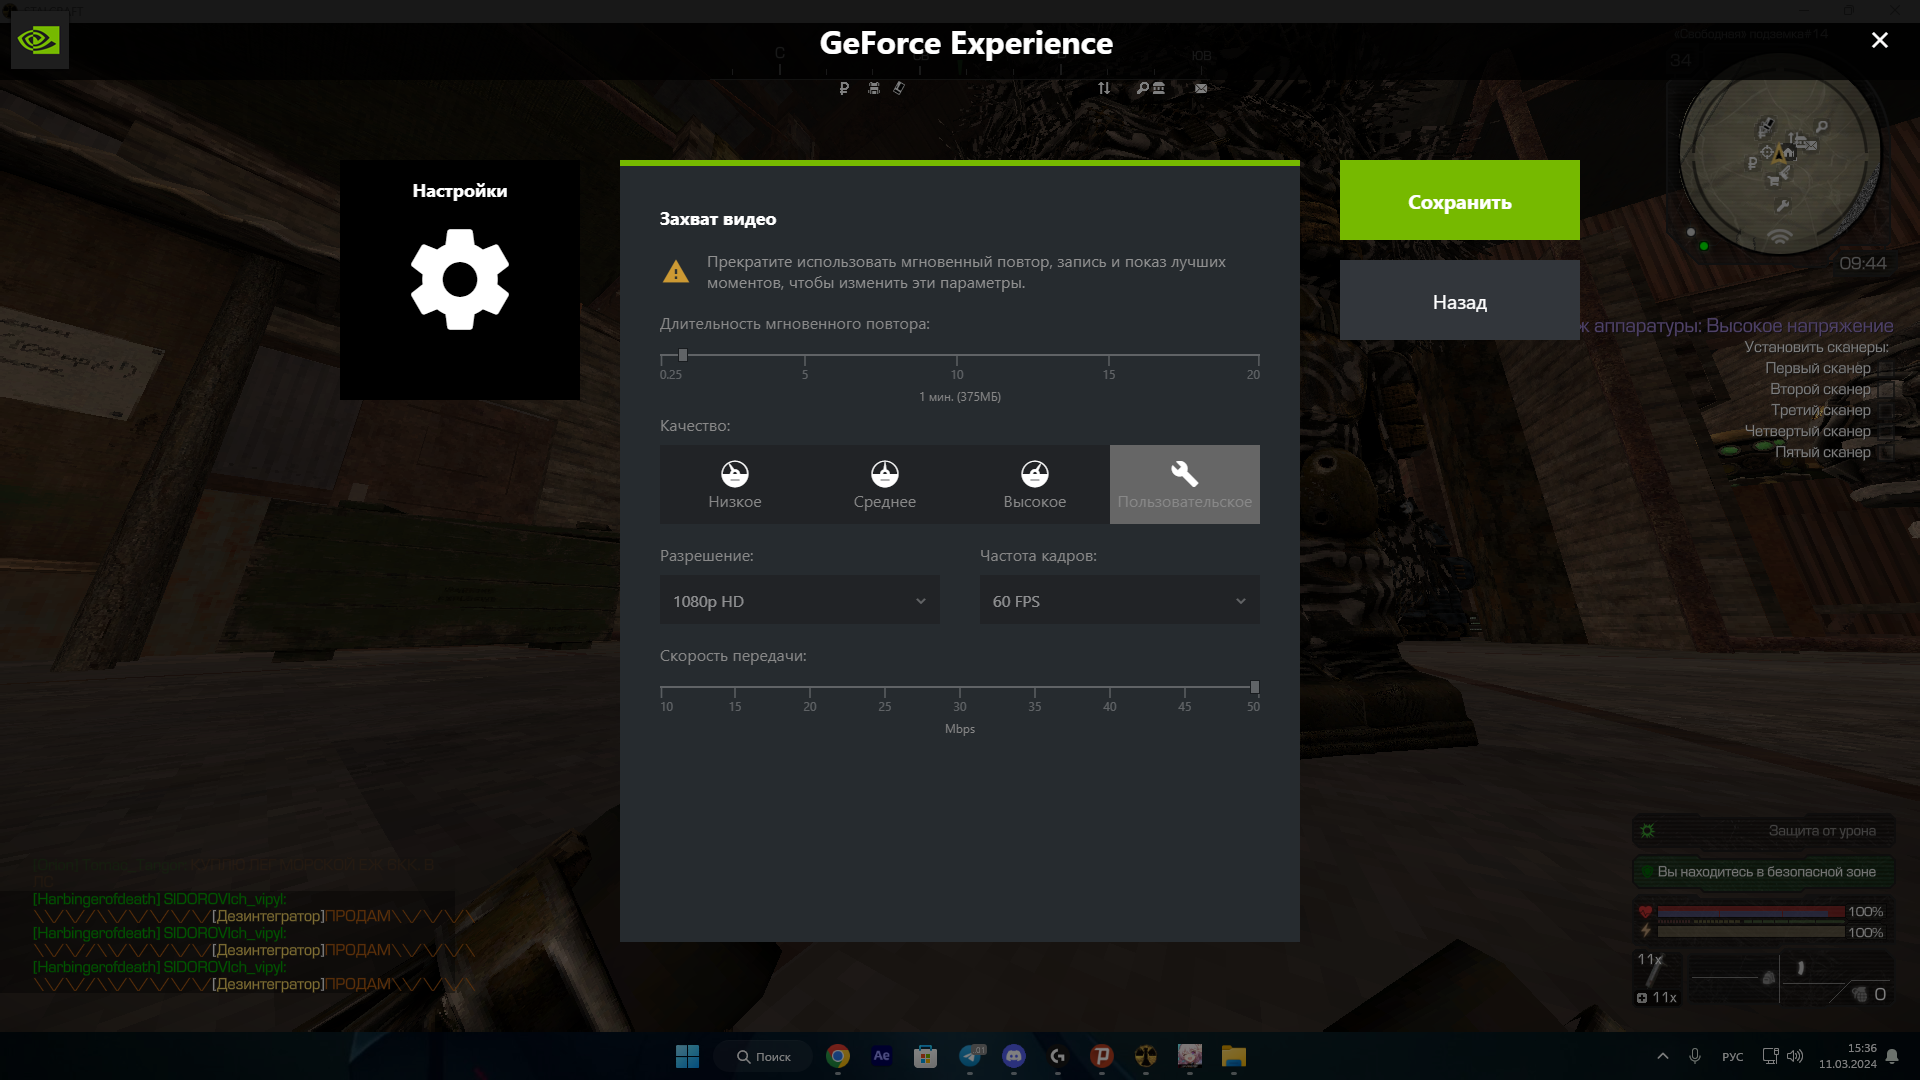Click the game minimap in the corner
The image size is (1920, 1080).
tap(1779, 154)
